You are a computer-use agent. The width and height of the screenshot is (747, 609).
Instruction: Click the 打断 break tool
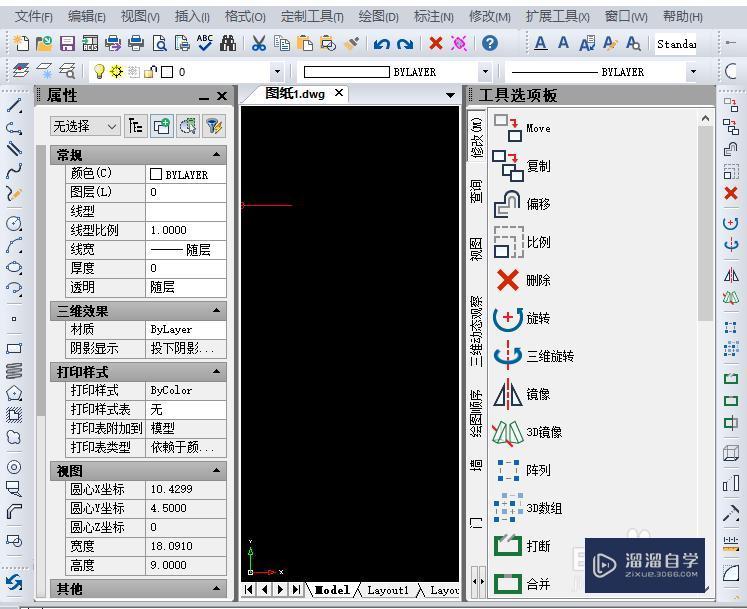tap(523, 546)
